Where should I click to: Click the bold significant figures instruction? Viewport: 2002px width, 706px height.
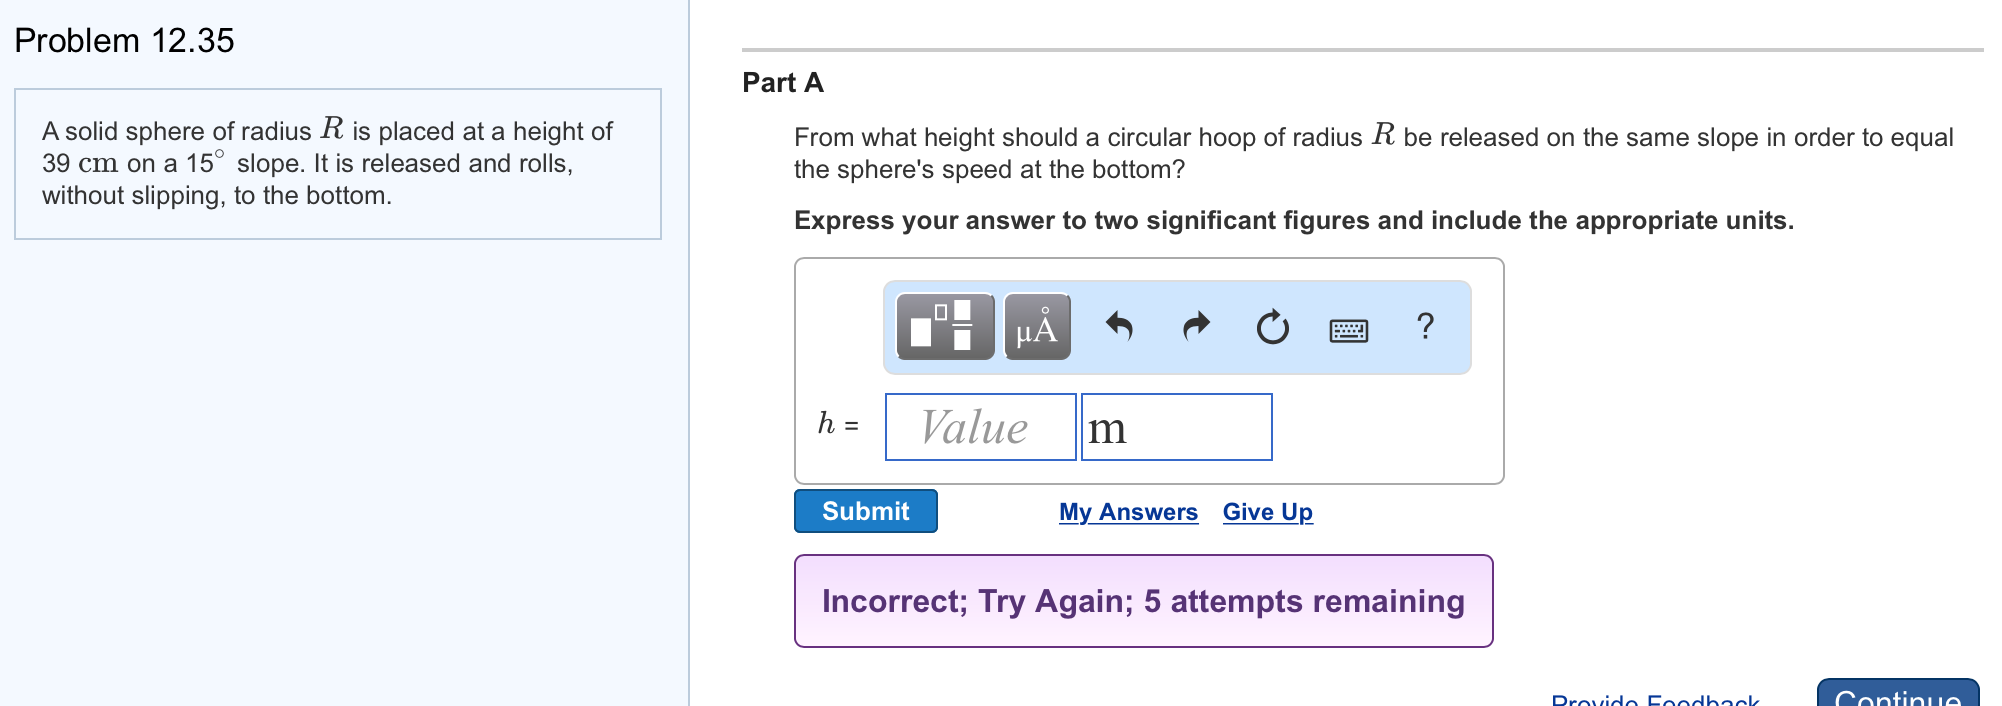[1293, 221]
